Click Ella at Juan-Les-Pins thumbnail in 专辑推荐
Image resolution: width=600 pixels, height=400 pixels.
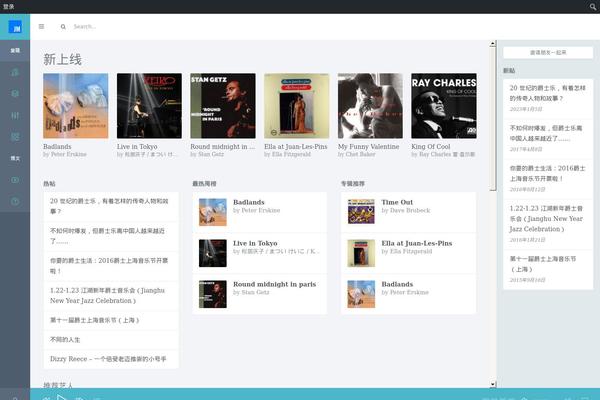[x=361, y=253]
